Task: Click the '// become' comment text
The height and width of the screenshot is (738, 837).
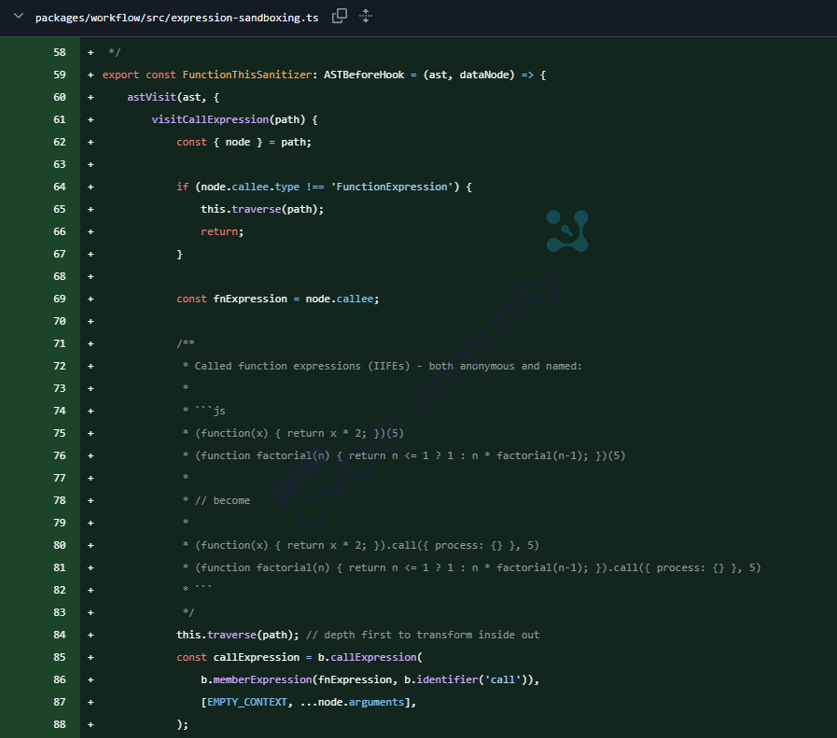Action: tap(223, 501)
